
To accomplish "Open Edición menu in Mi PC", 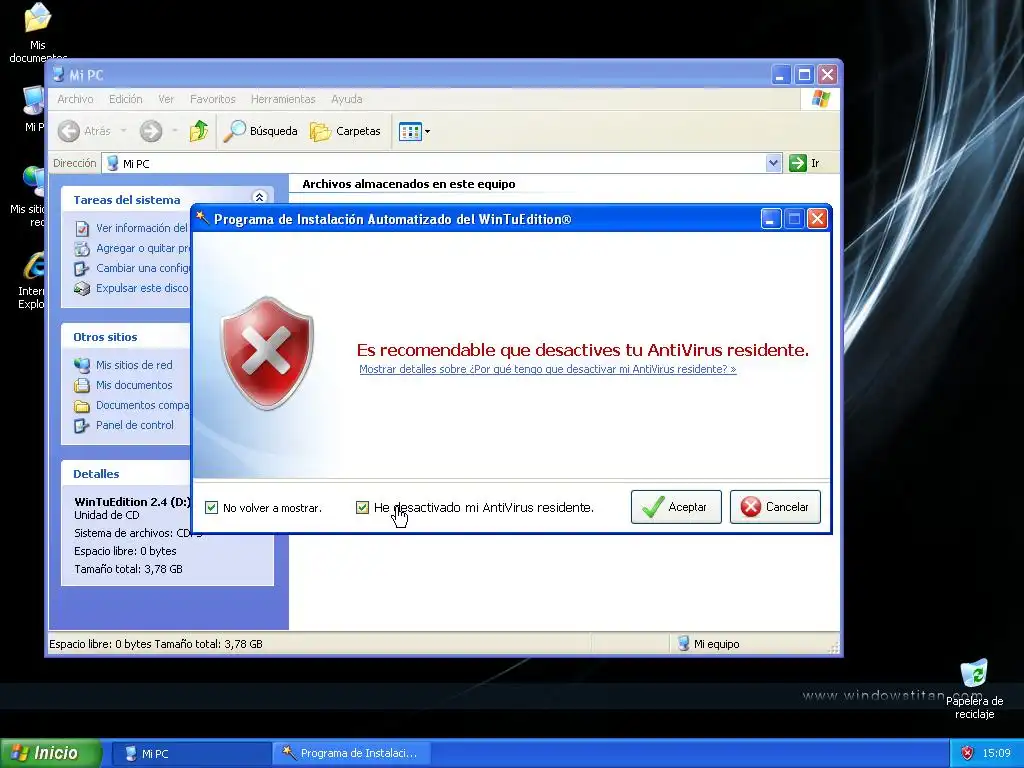I will tap(125, 99).
